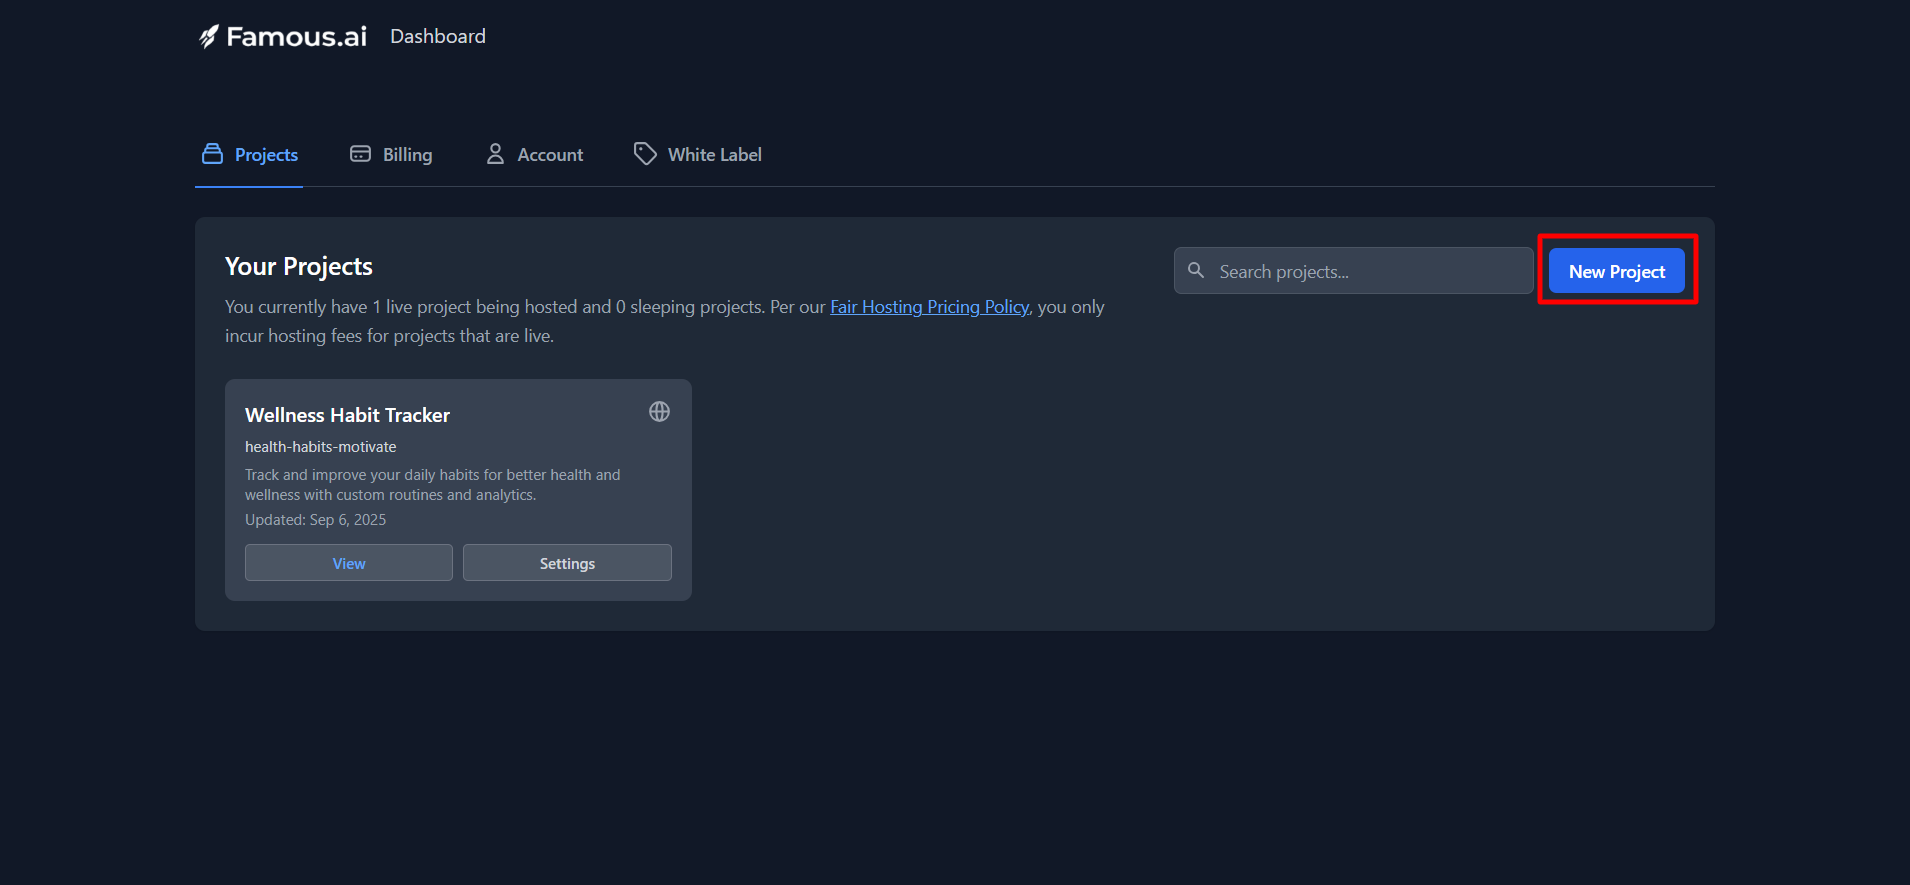The image size is (1910, 885).
Task: Go to the Account tab
Action: tap(534, 155)
